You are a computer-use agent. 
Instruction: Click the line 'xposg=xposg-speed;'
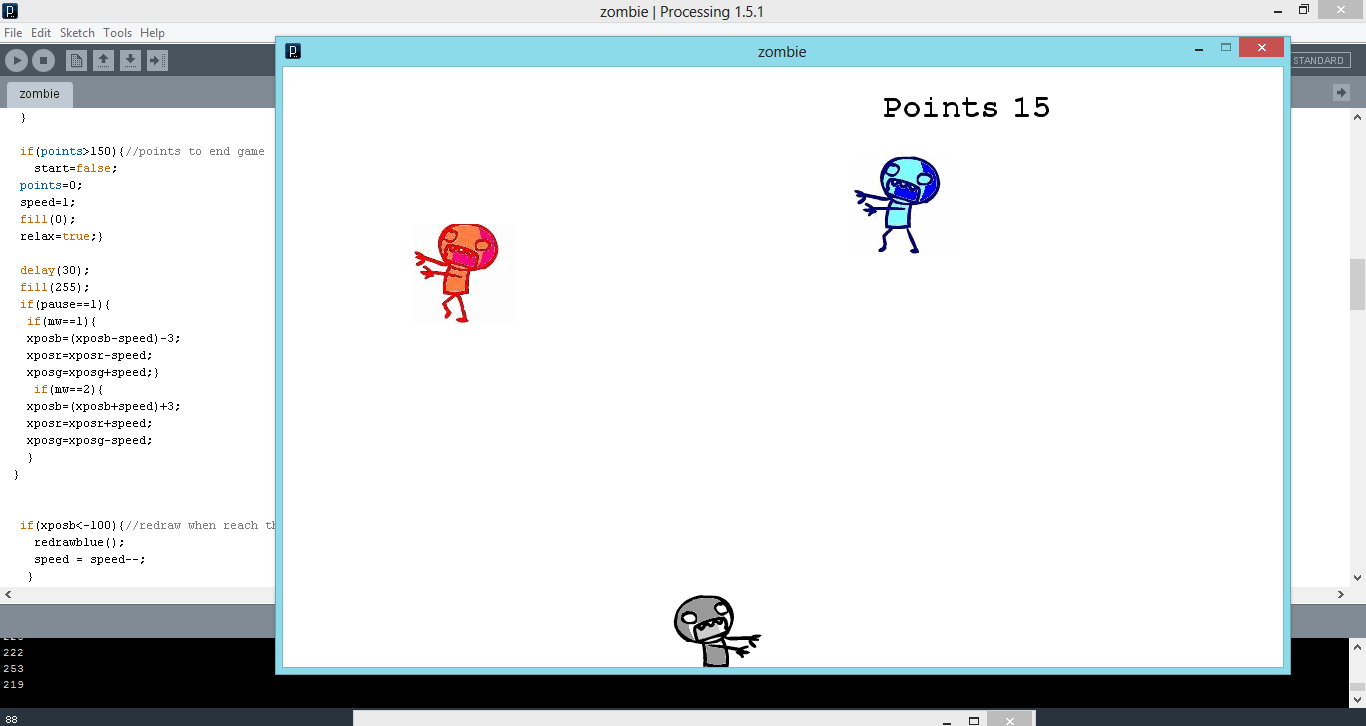(x=90, y=440)
